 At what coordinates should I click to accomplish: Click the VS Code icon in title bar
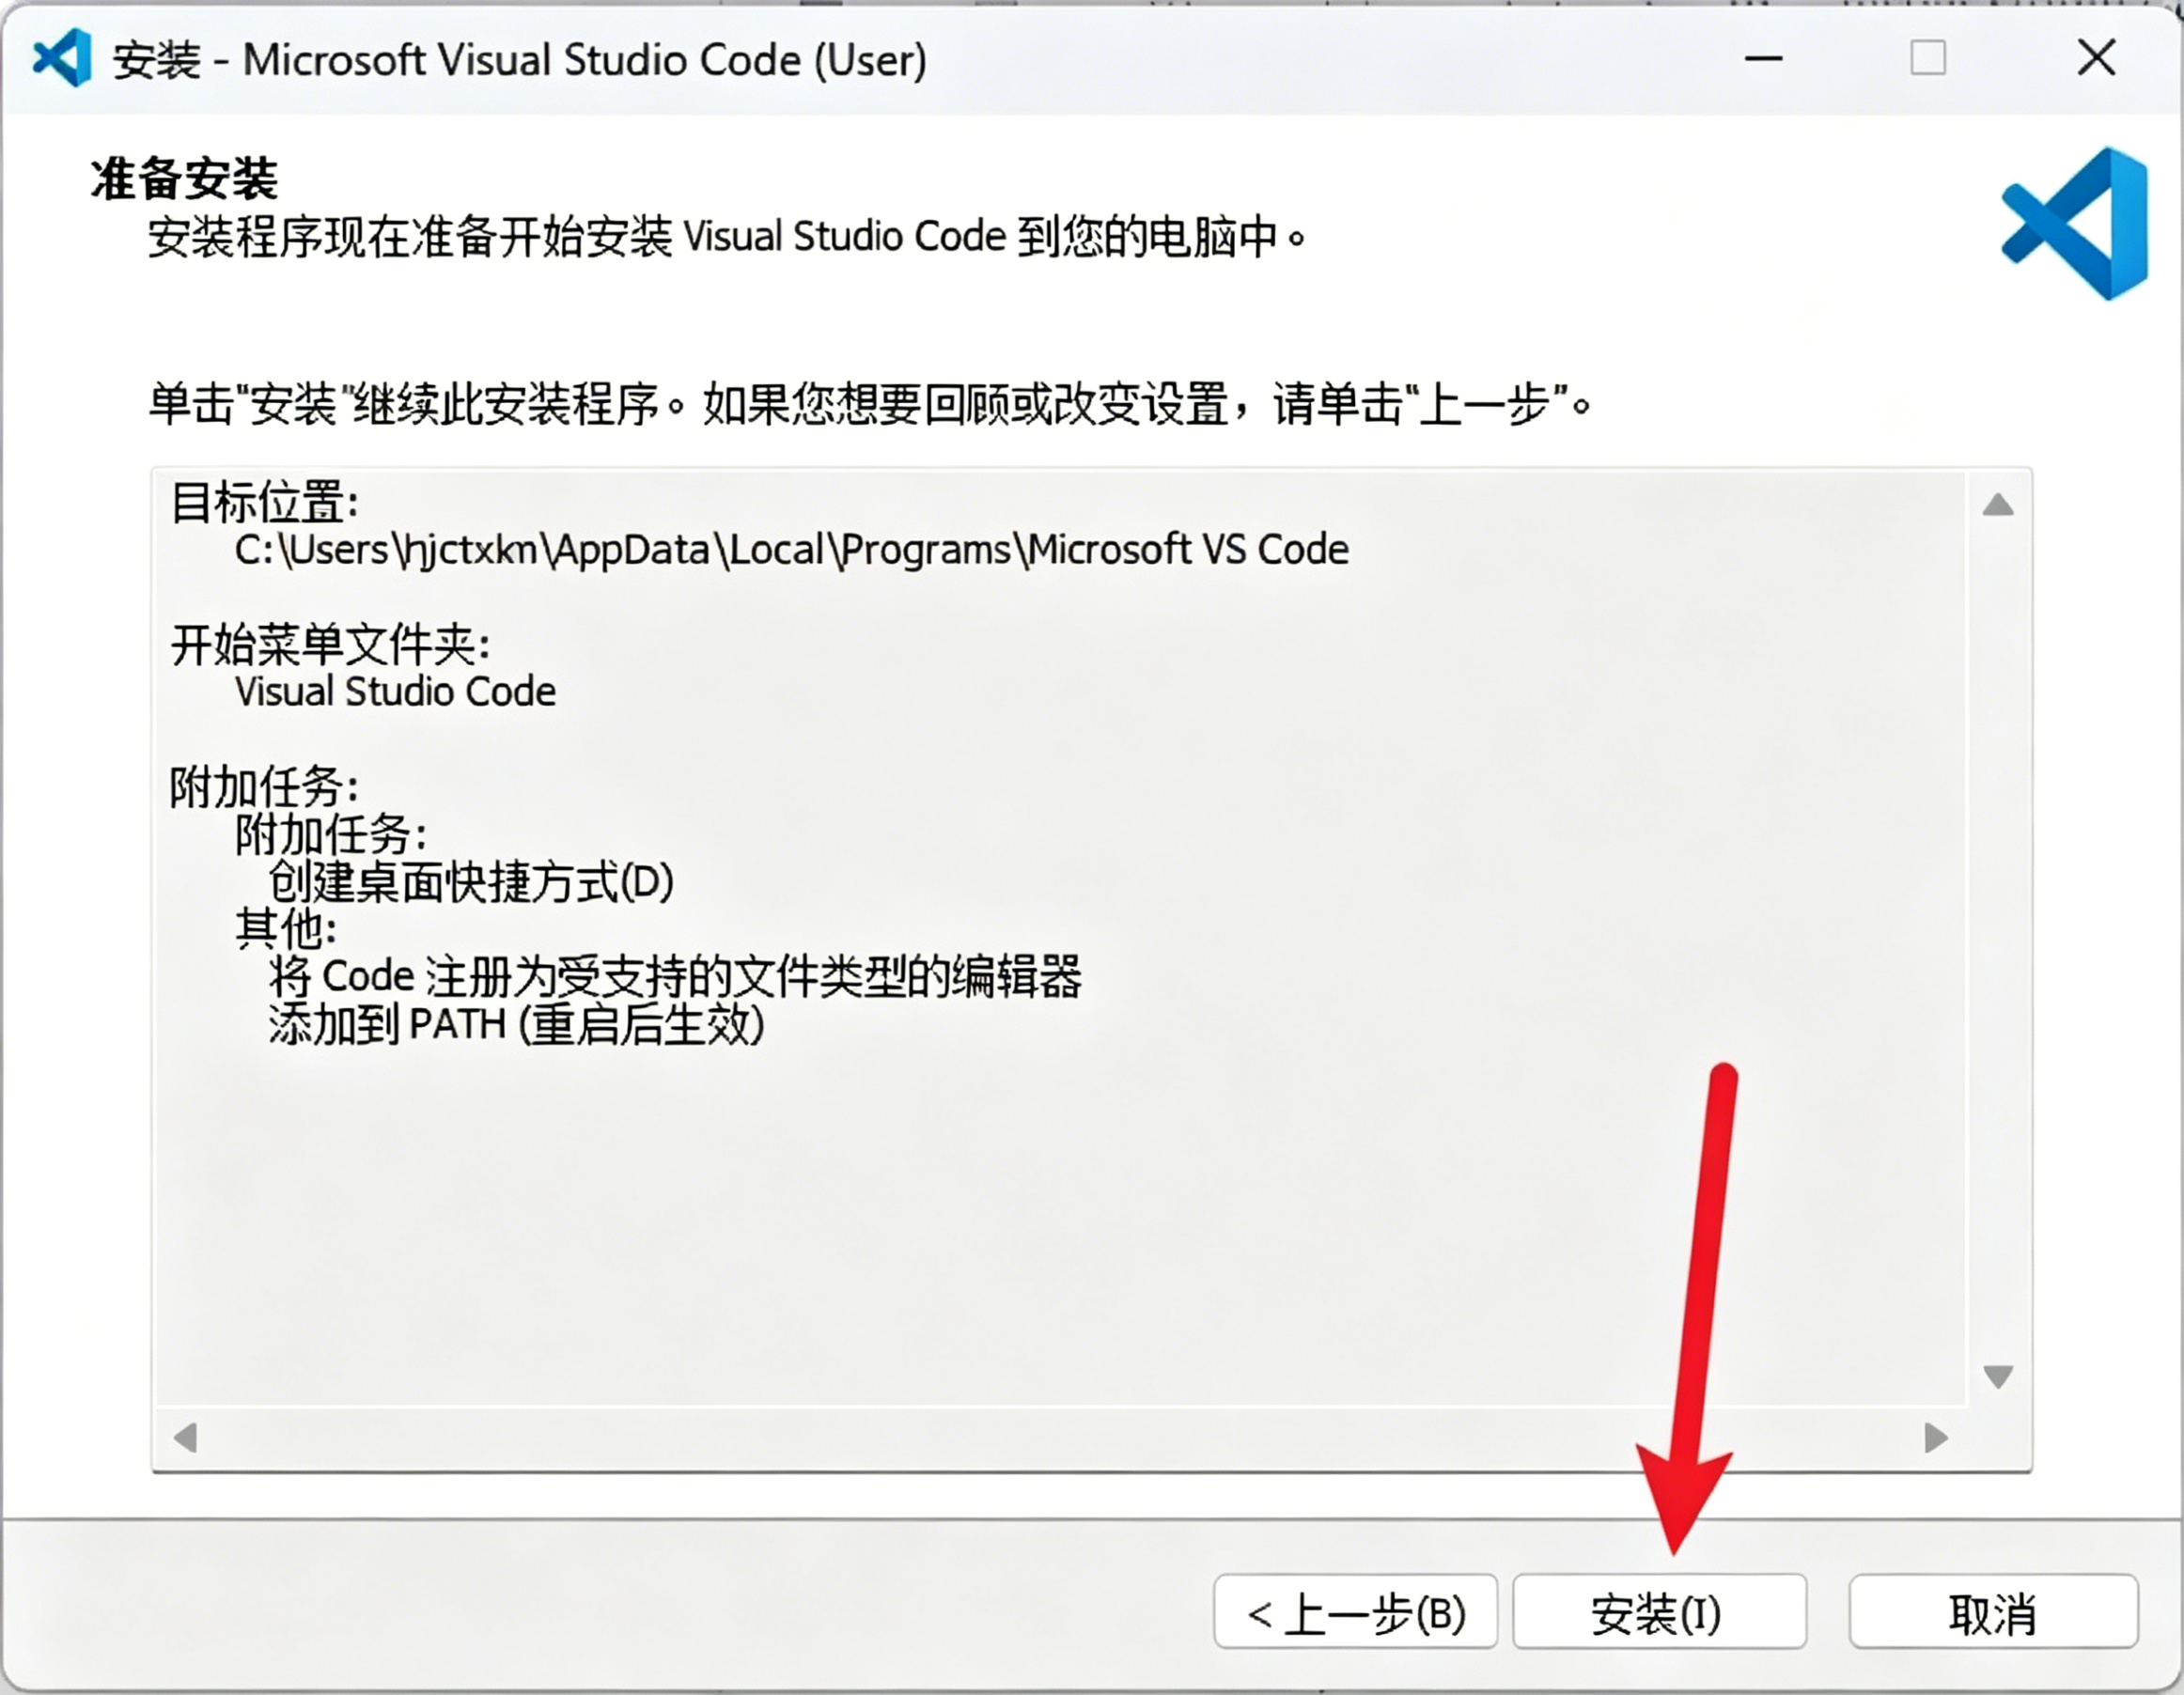[62, 58]
